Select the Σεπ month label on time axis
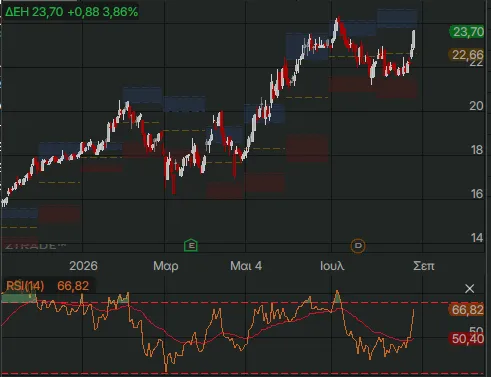The image size is (491, 377). (x=424, y=266)
